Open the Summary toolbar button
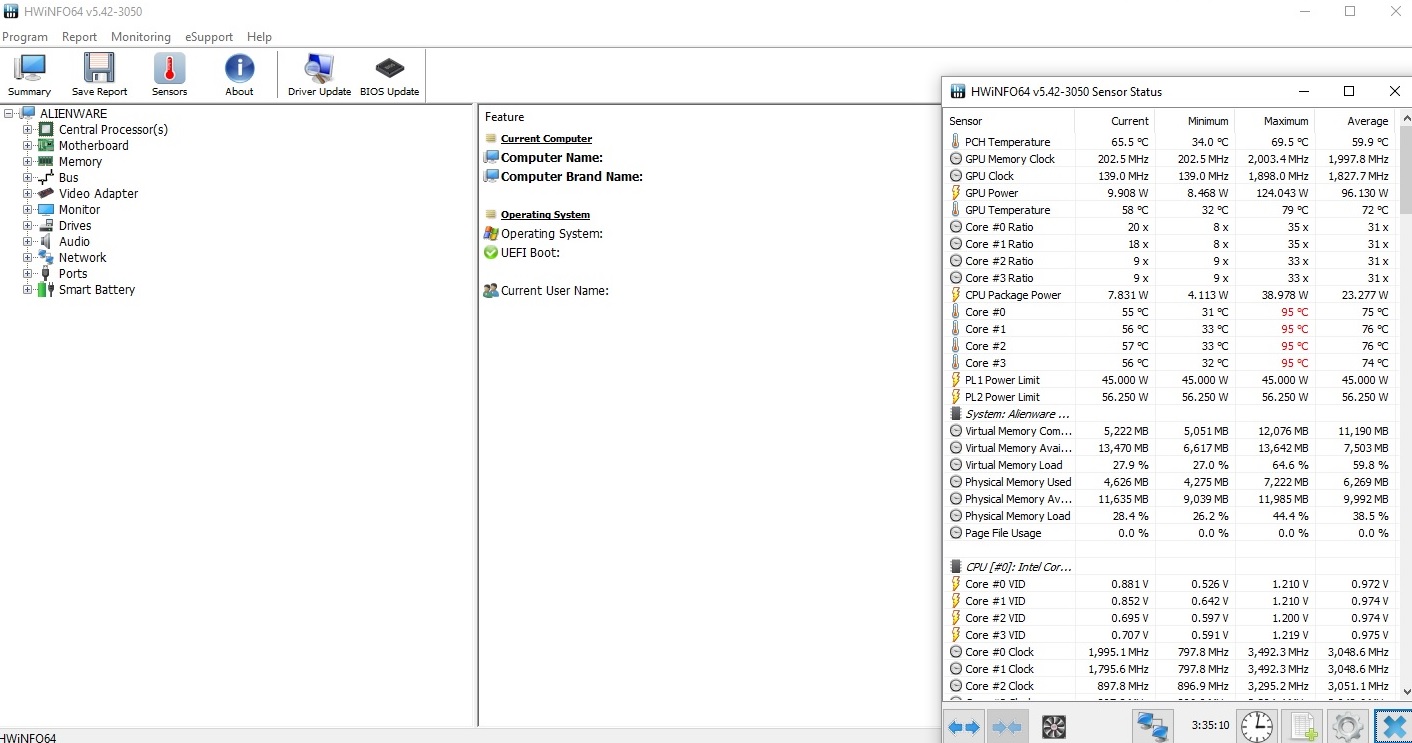The height and width of the screenshot is (743, 1412). click(x=30, y=75)
